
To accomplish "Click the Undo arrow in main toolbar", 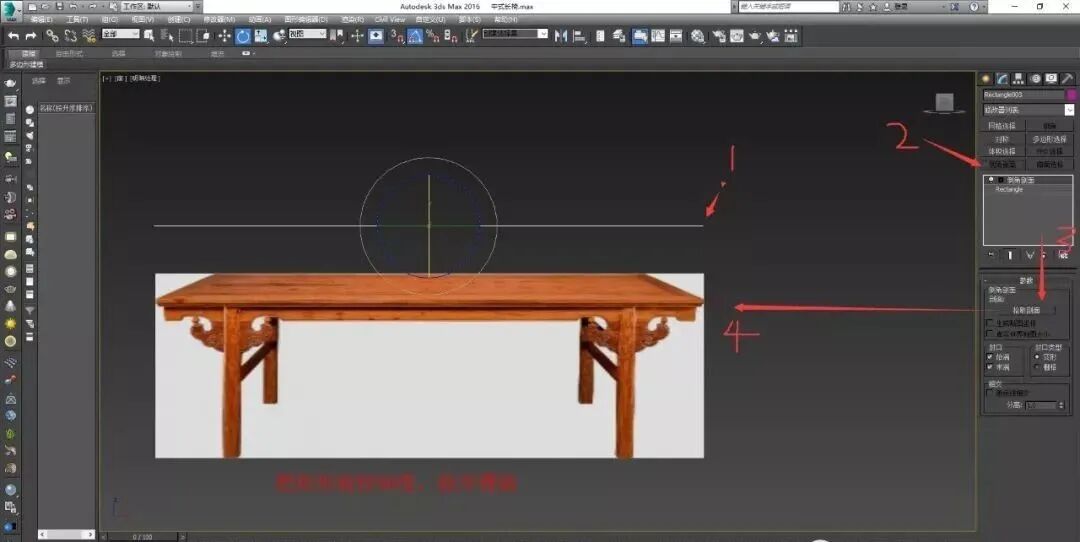I will pos(14,36).
